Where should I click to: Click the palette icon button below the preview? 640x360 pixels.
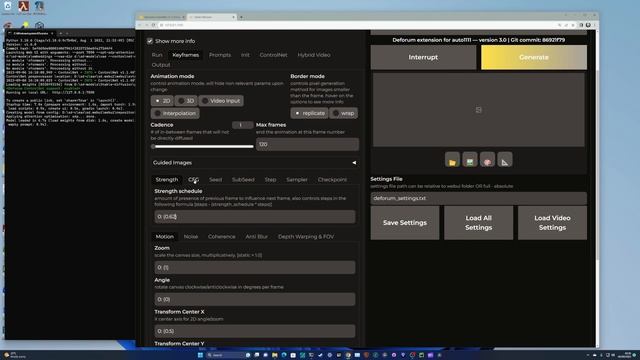click(x=487, y=160)
